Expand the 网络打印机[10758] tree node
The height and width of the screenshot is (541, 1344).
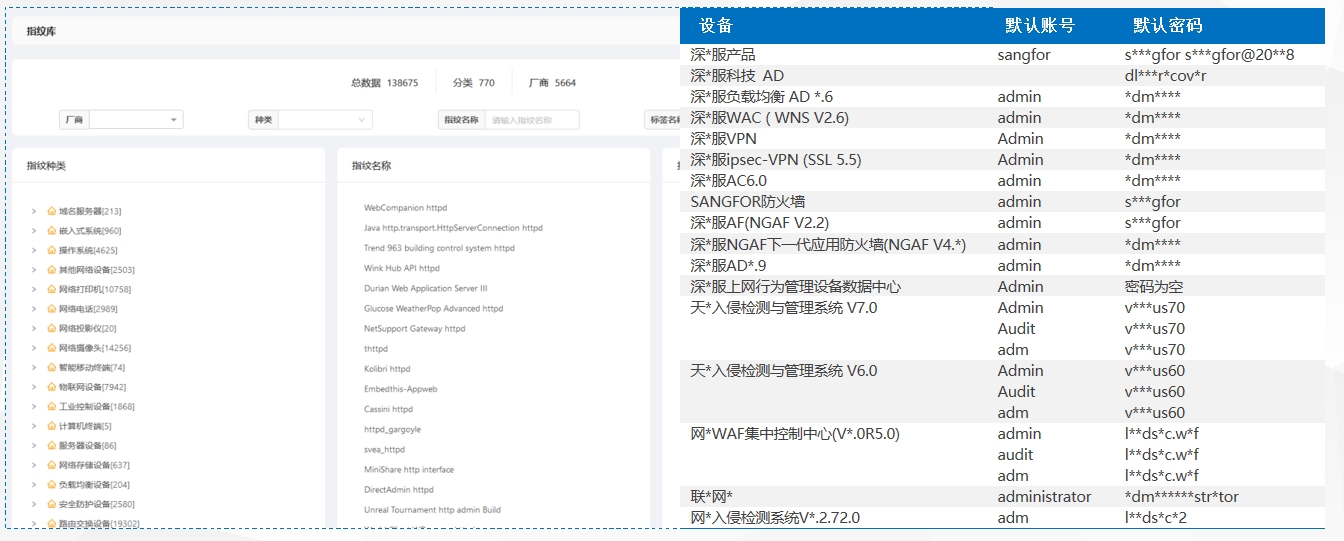(34, 289)
